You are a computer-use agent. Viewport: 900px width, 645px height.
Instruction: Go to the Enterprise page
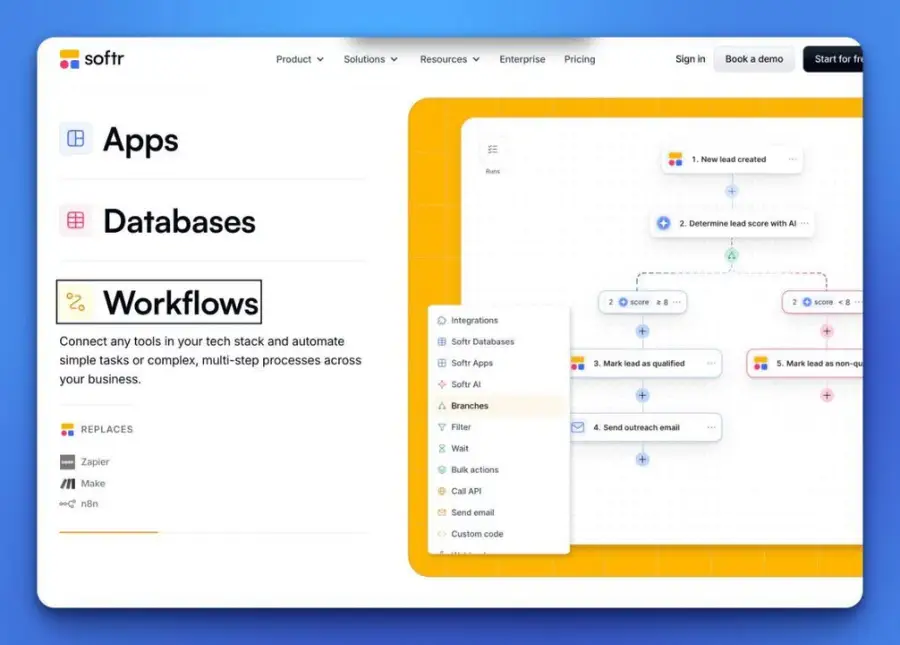(522, 59)
